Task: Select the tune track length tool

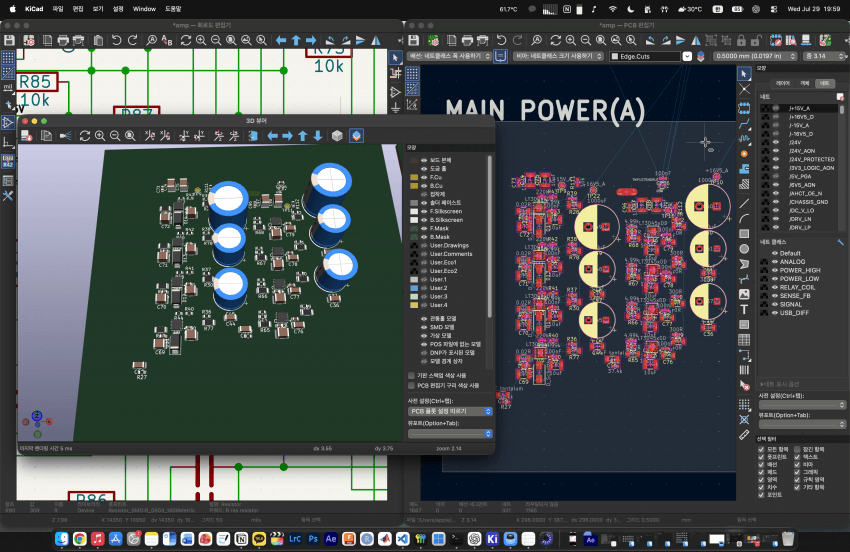Action: 744,138
